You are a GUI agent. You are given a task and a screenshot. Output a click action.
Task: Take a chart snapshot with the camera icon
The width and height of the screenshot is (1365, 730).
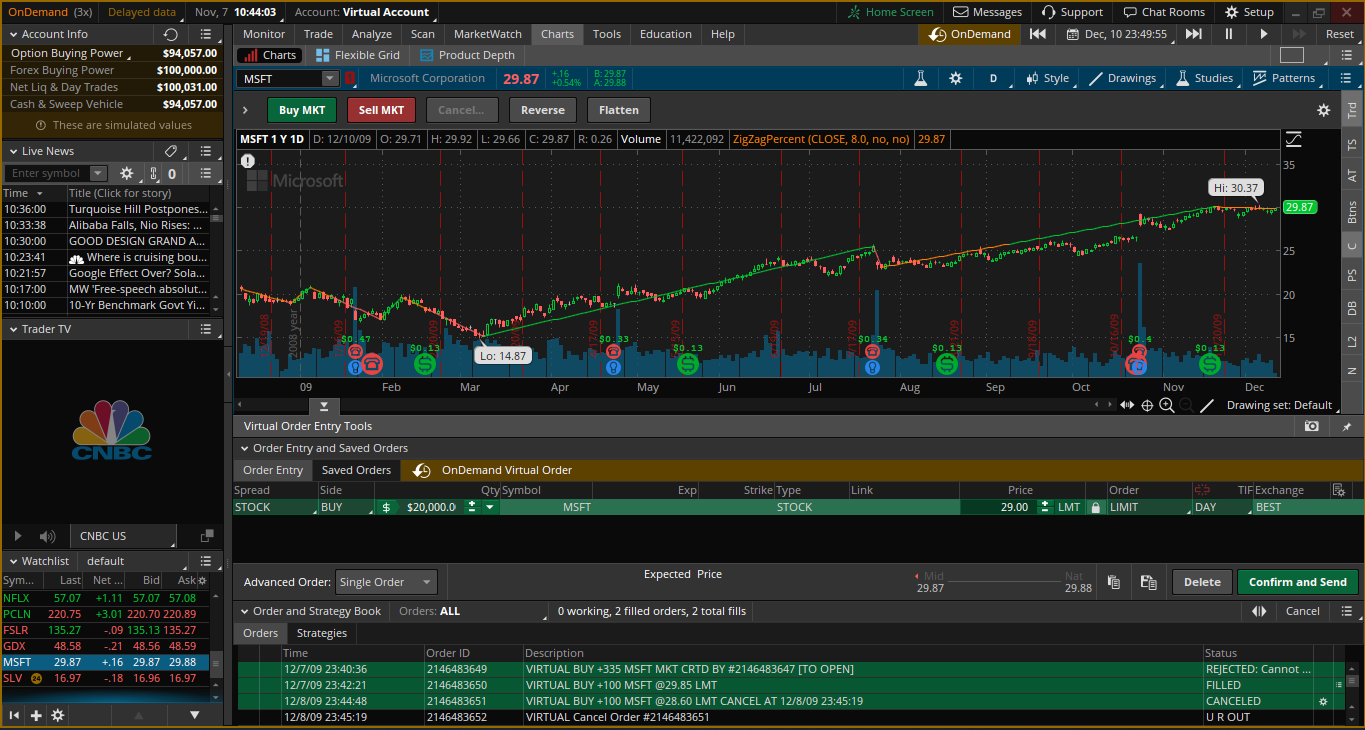[x=1311, y=424]
